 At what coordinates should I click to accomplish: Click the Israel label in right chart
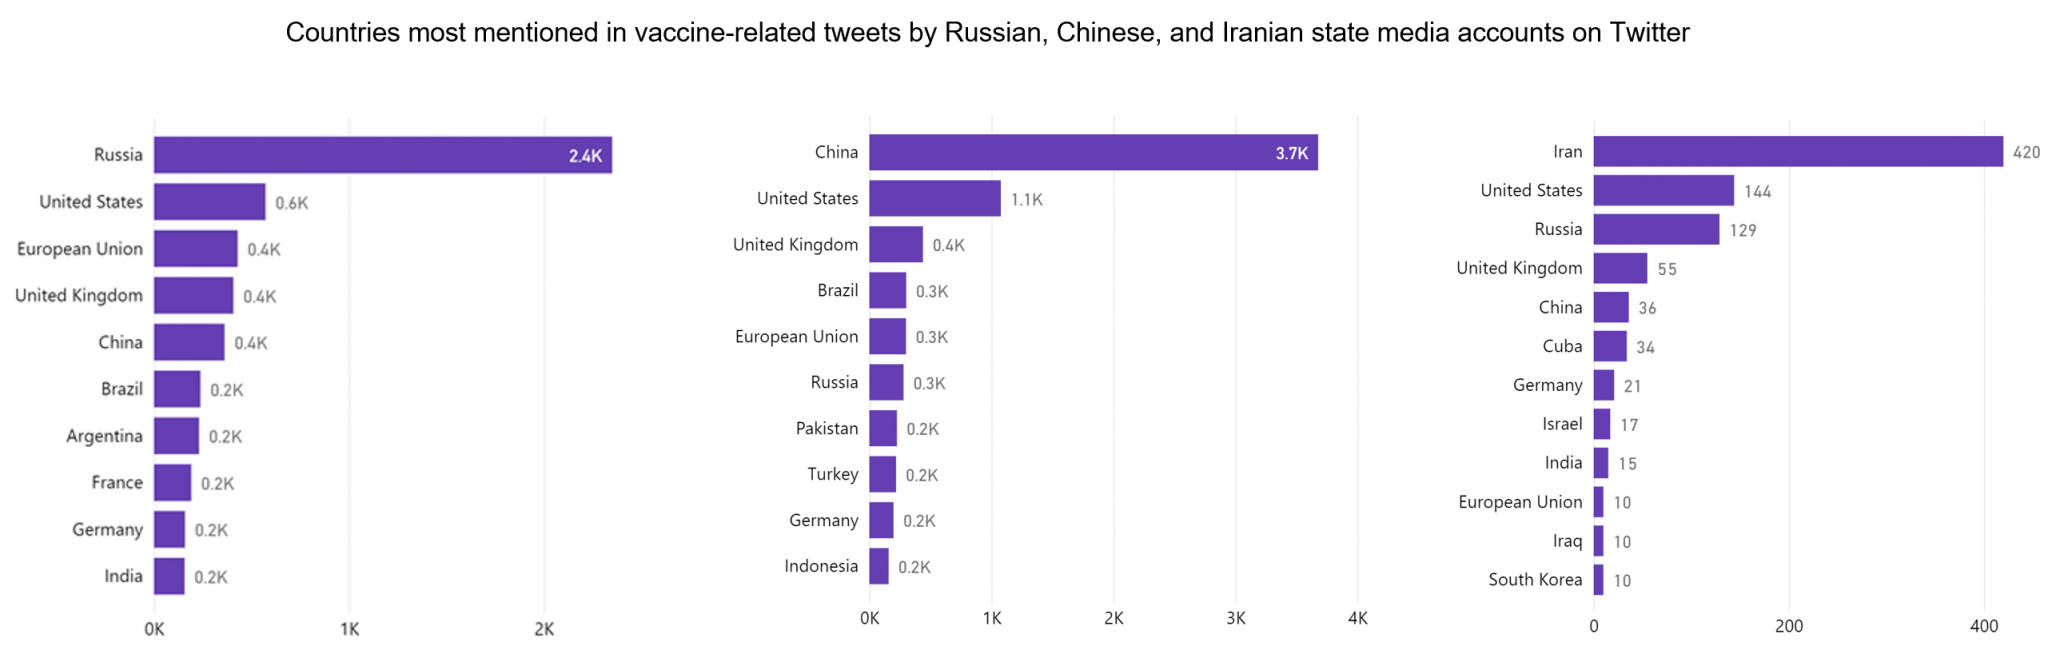pyautogui.click(x=1562, y=424)
